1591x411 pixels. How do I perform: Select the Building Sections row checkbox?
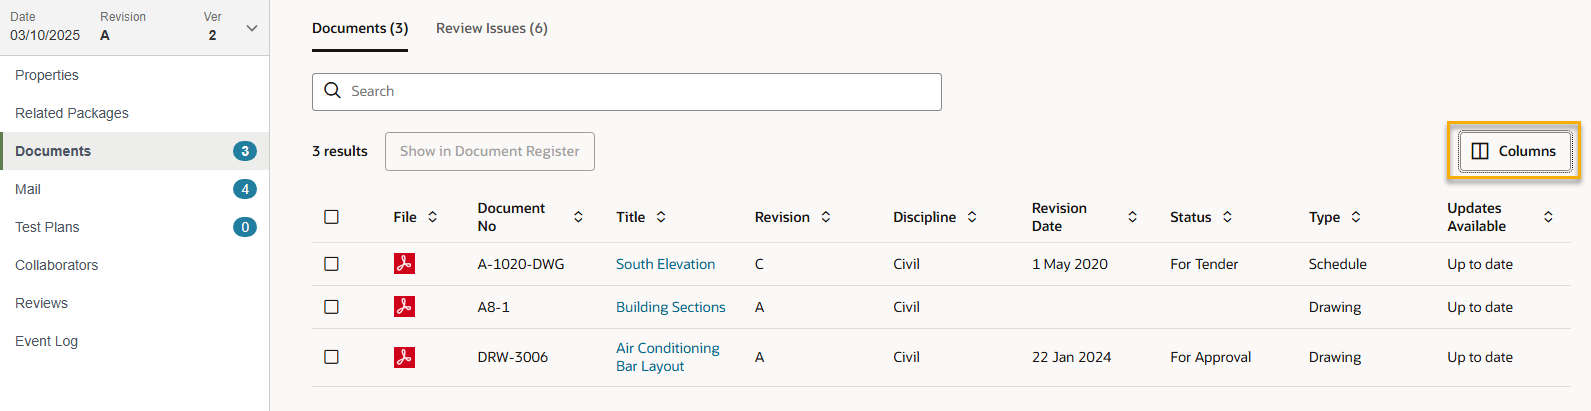click(332, 307)
